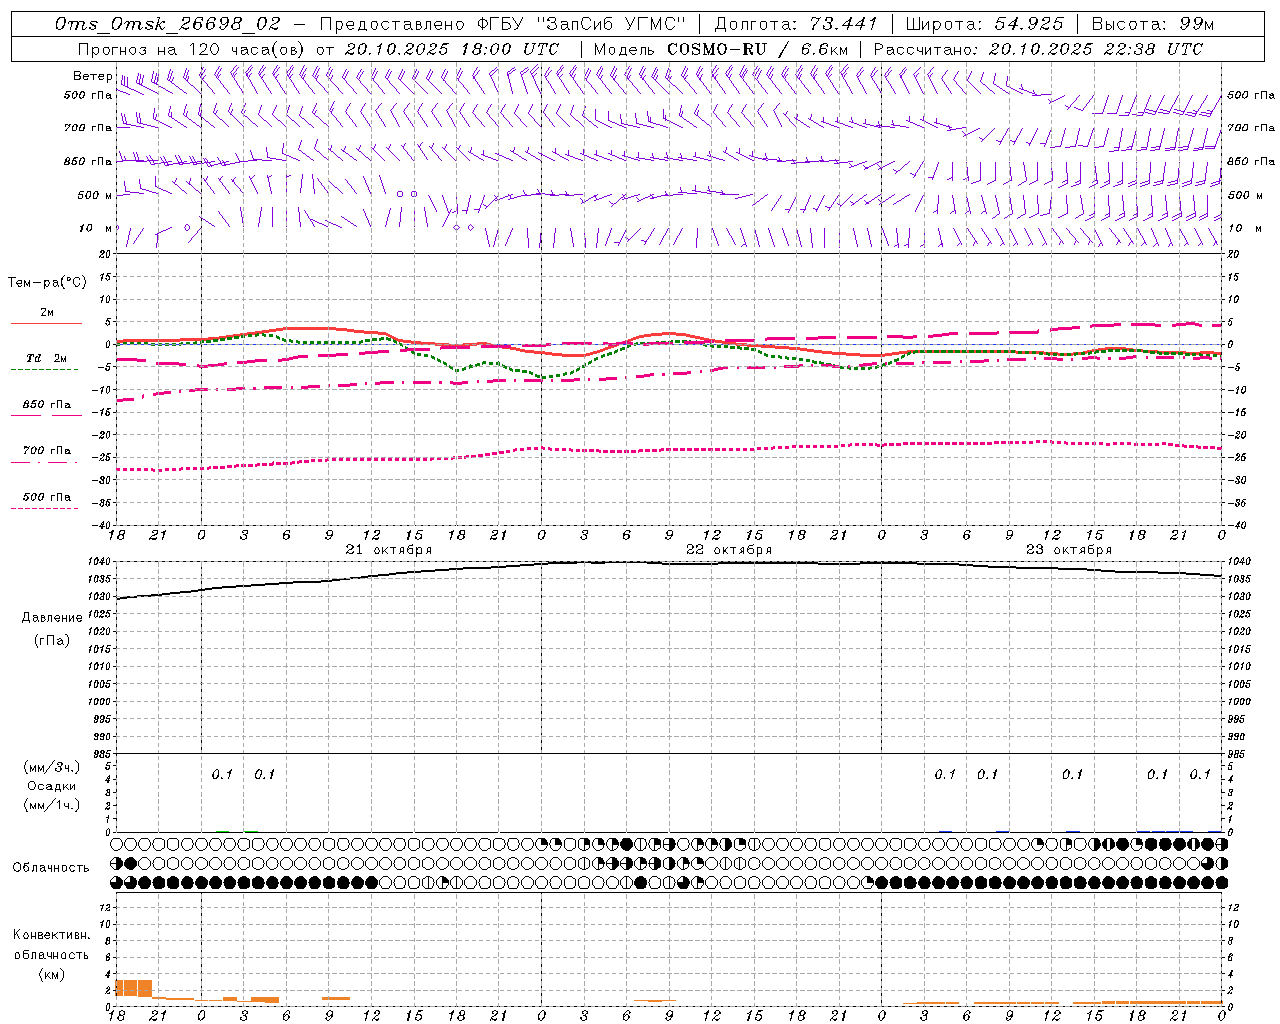
Task: Click the 23 октября date label
Action: click(x=1069, y=550)
